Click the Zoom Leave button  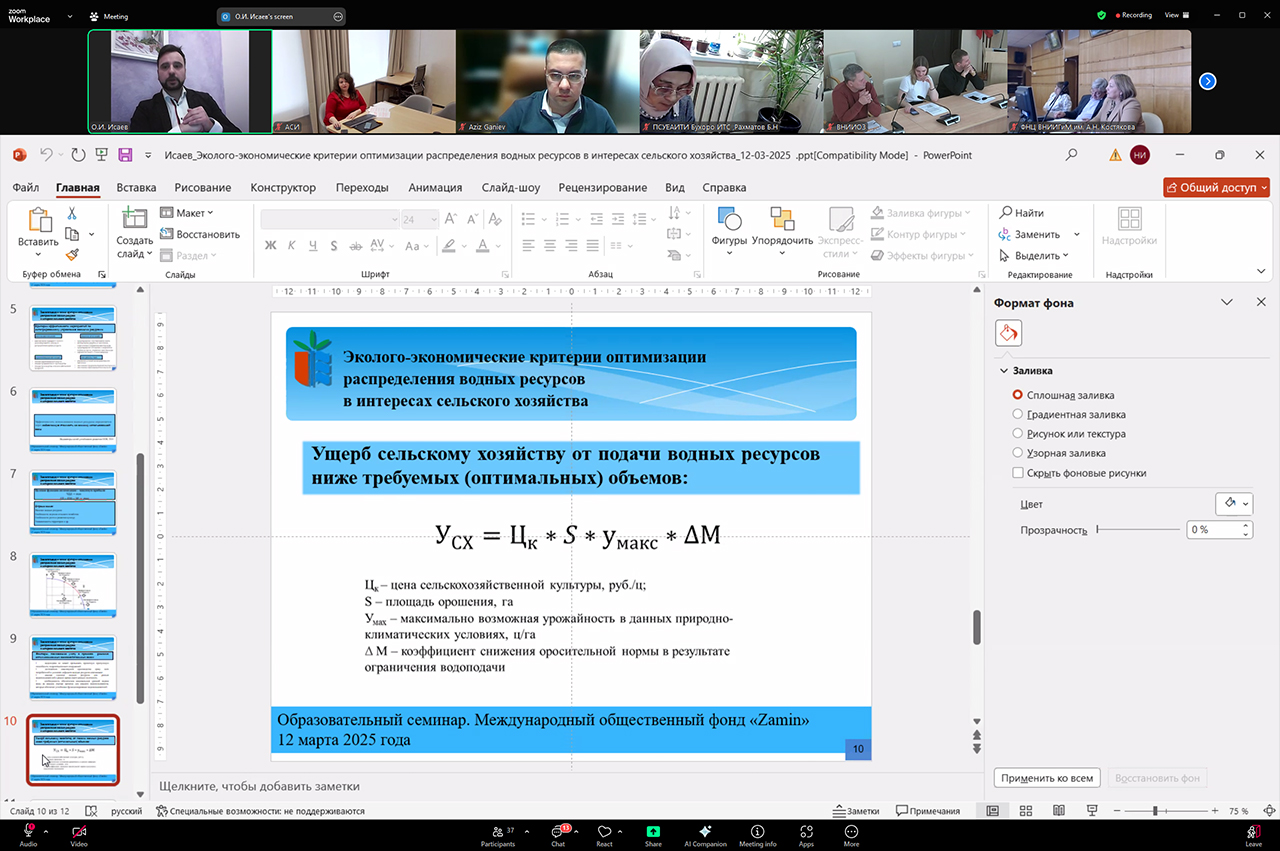click(x=1253, y=834)
